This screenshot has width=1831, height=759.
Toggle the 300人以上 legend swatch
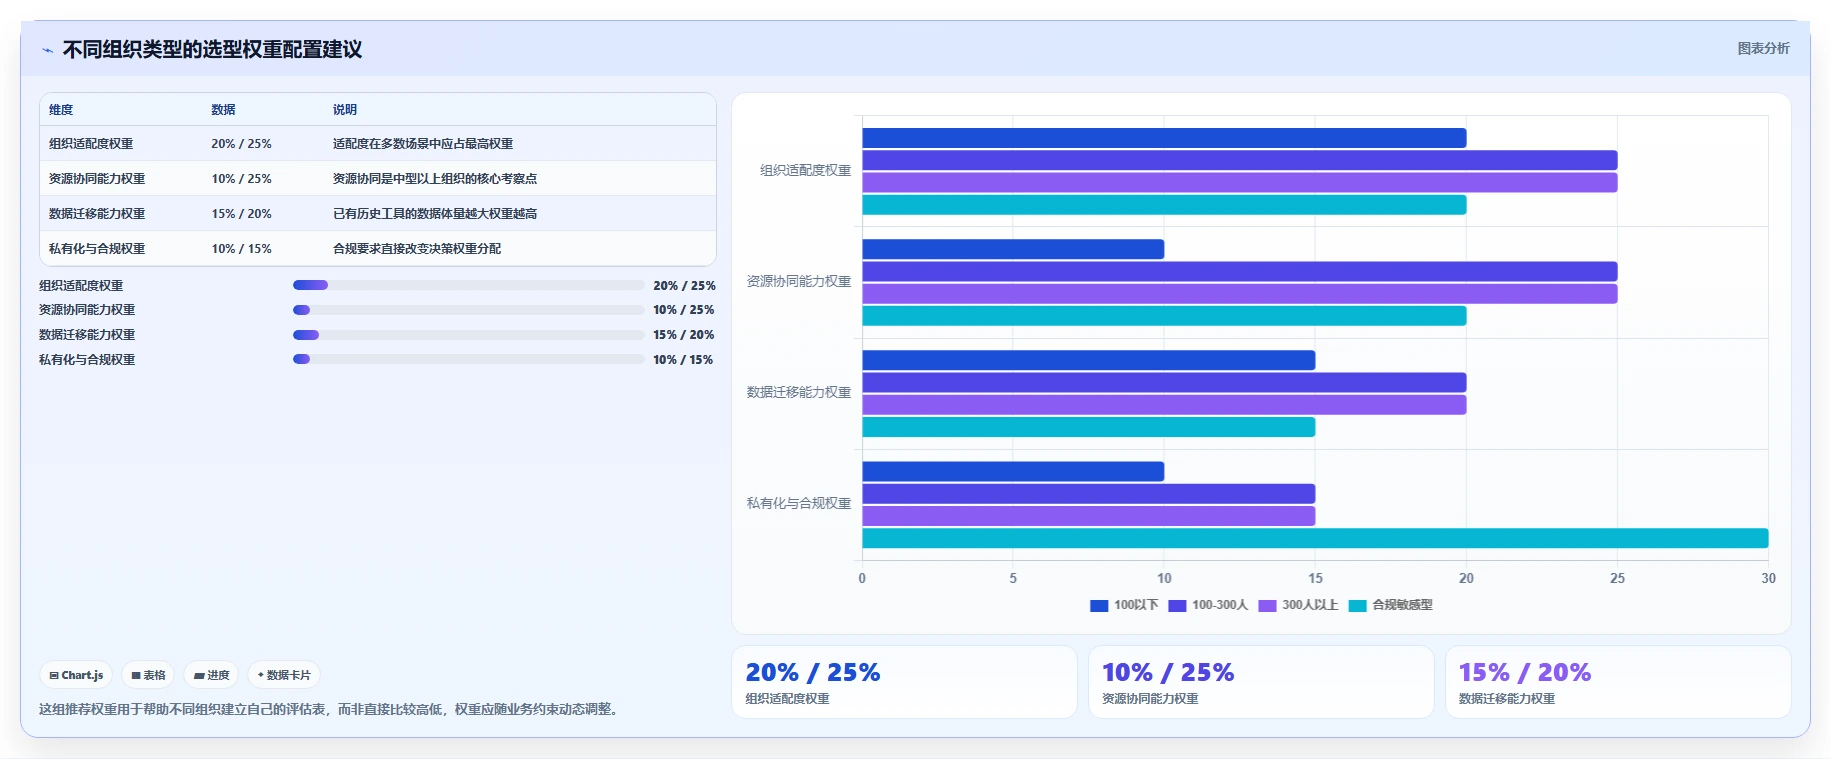coord(1267,605)
